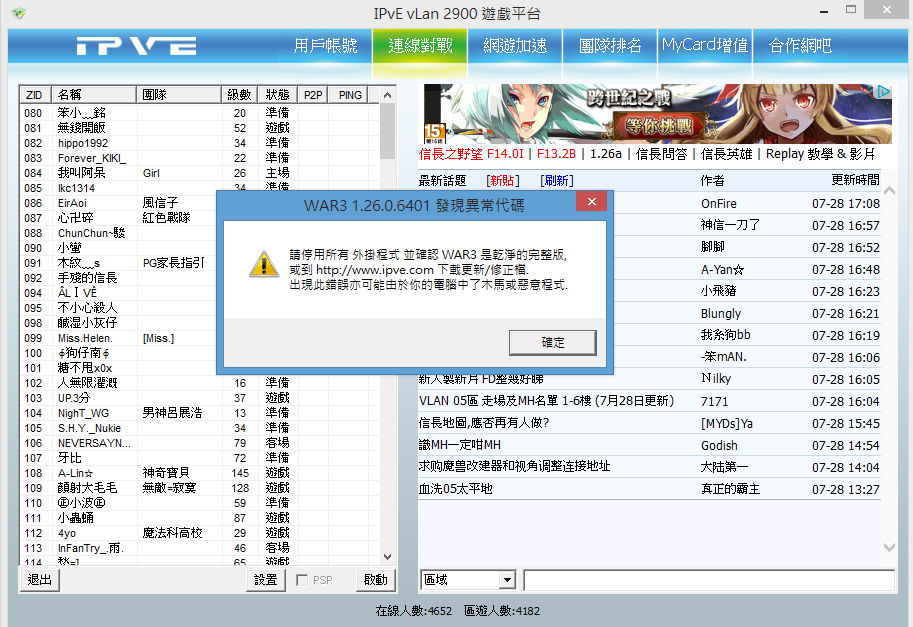Open the 信長問答 link
Viewport: 913px width, 627px height.
[x=661, y=154]
